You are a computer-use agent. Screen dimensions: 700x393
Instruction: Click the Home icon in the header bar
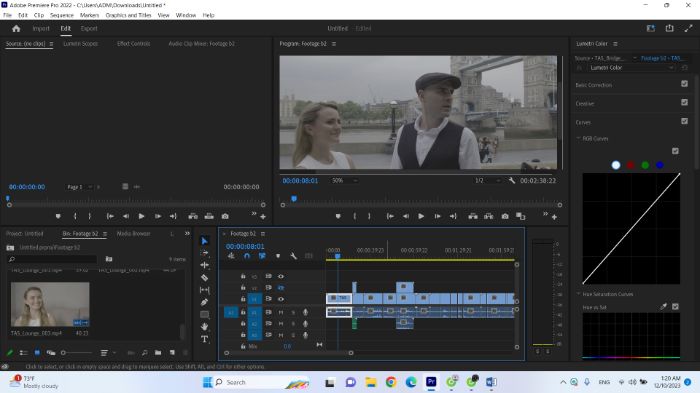click(x=17, y=29)
